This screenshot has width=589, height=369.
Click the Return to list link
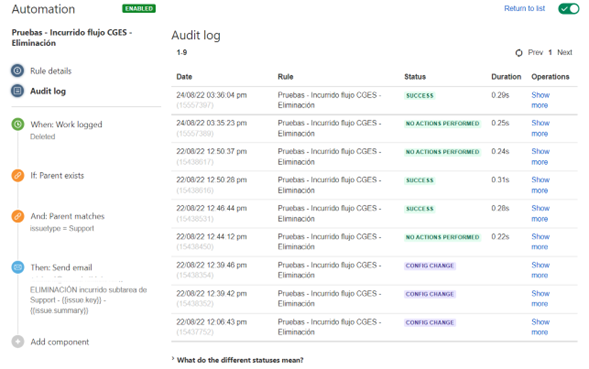coord(524,8)
